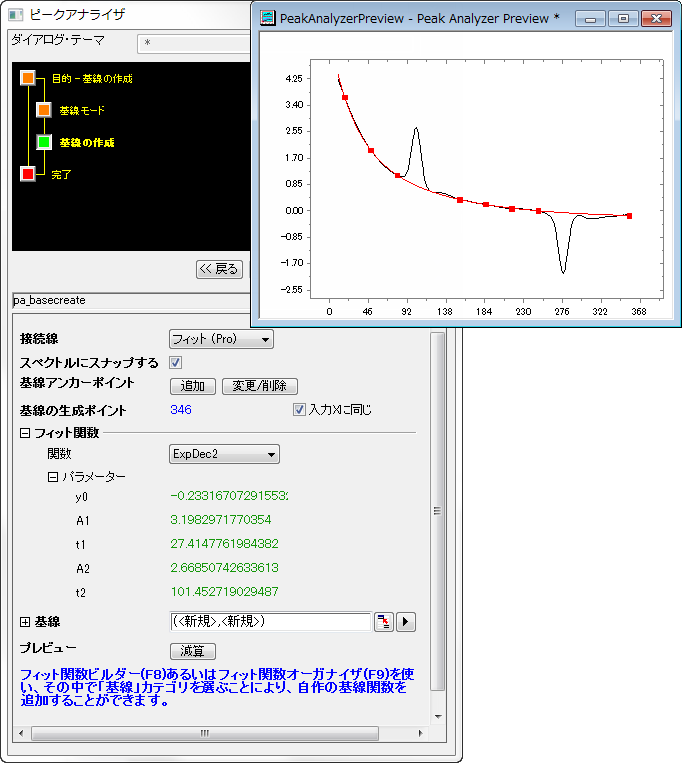Click the y0 value -0.2331670729155
This screenshot has width=682, height=763.
pos(229,496)
